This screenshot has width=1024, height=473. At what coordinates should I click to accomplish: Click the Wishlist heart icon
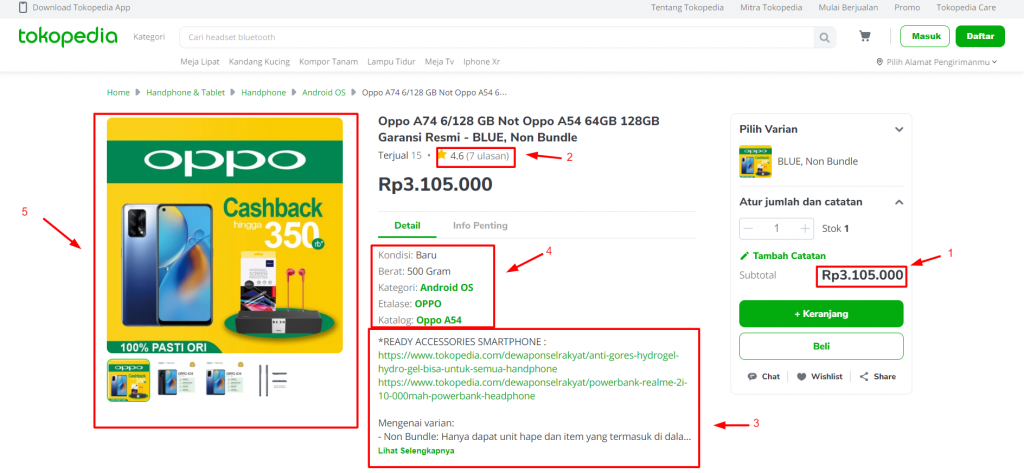801,376
